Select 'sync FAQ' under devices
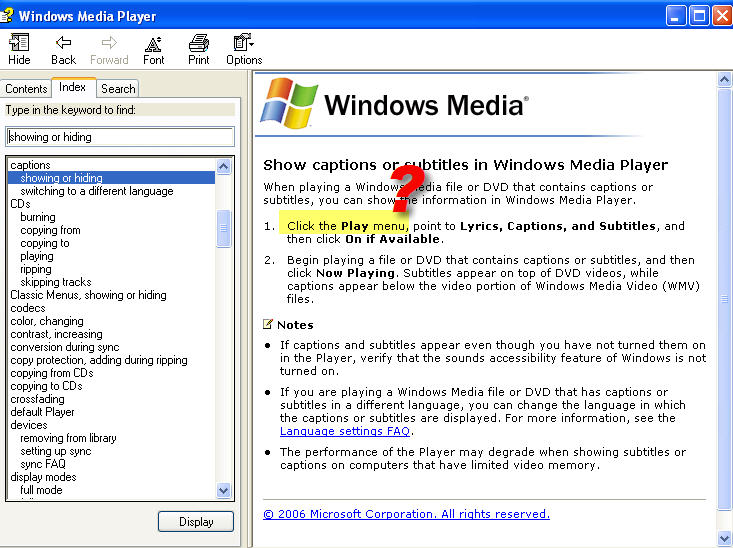This screenshot has width=733, height=548. click(42, 464)
